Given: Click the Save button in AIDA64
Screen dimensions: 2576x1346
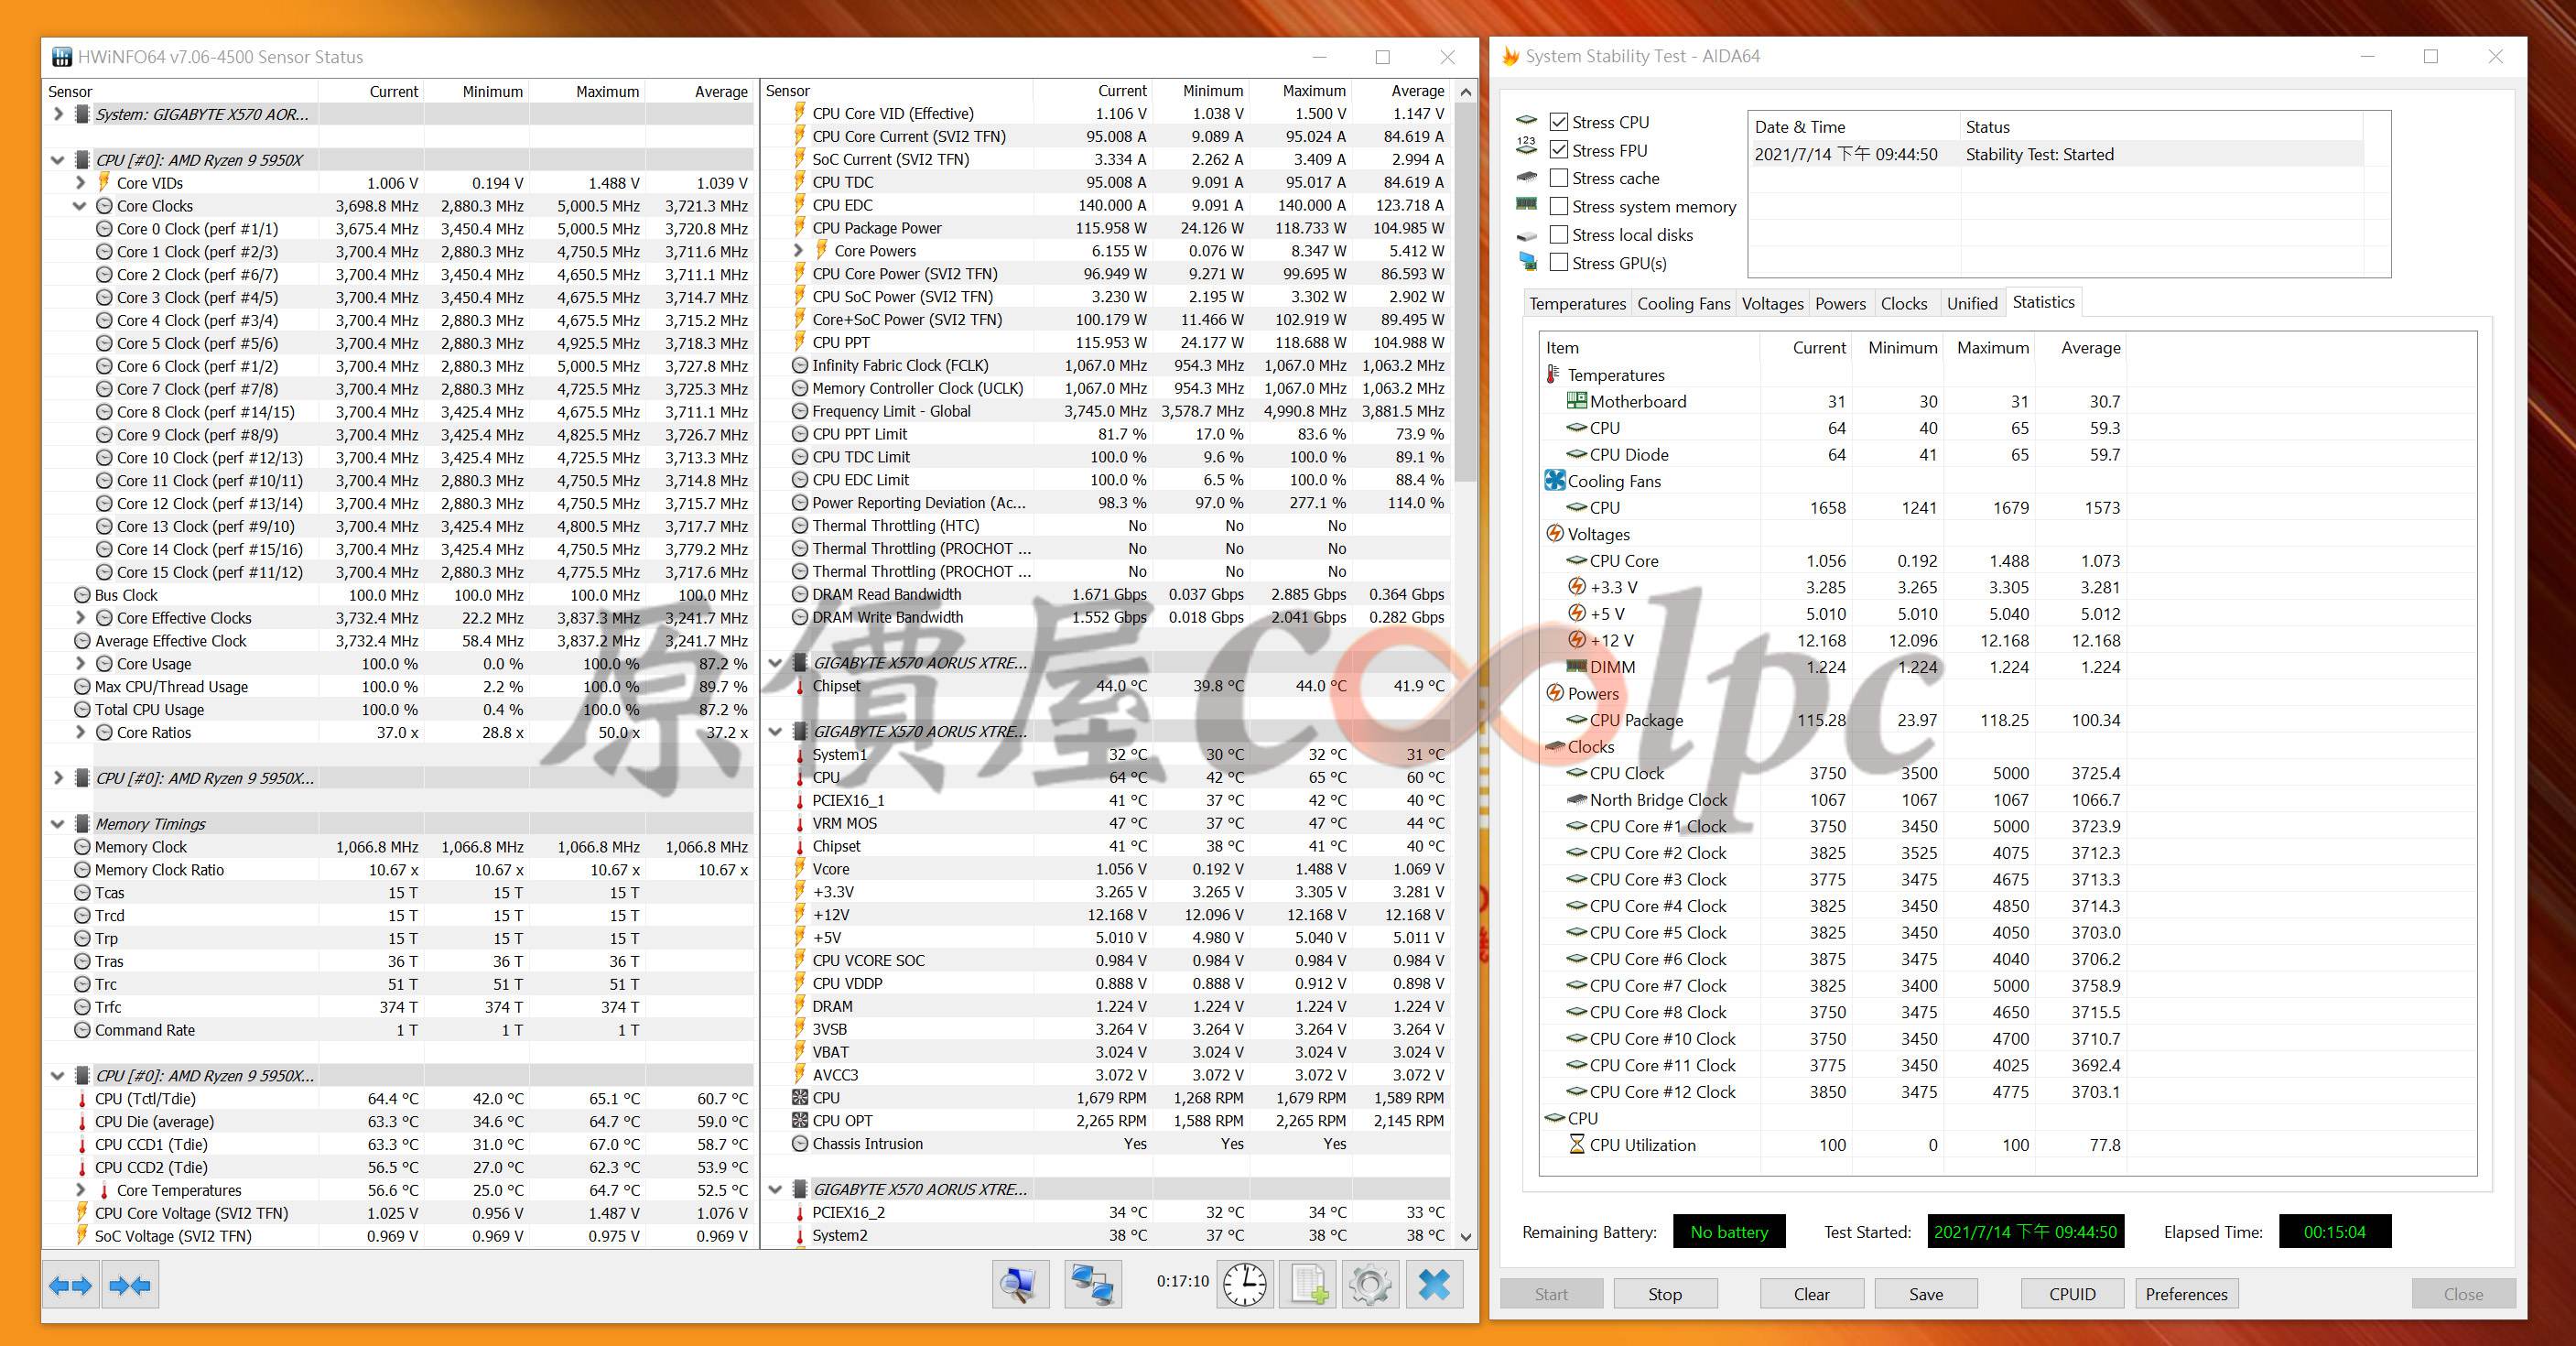Looking at the screenshot, I should pyautogui.click(x=1926, y=1294).
